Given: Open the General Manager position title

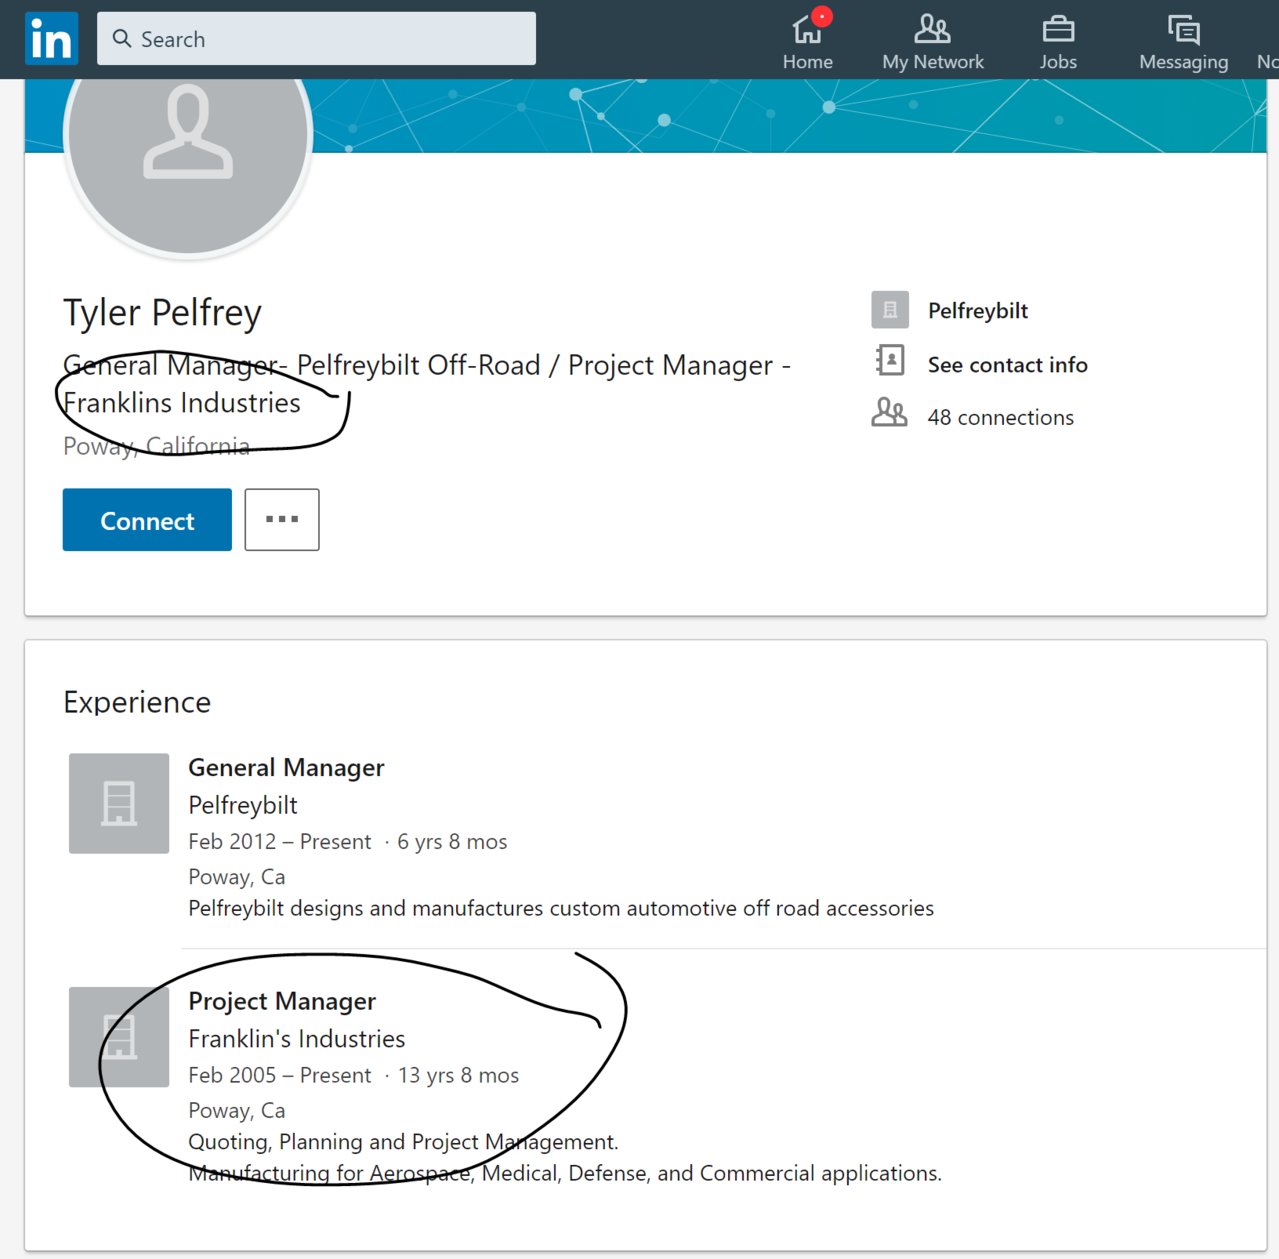Looking at the screenshot, I should (286, 768).
